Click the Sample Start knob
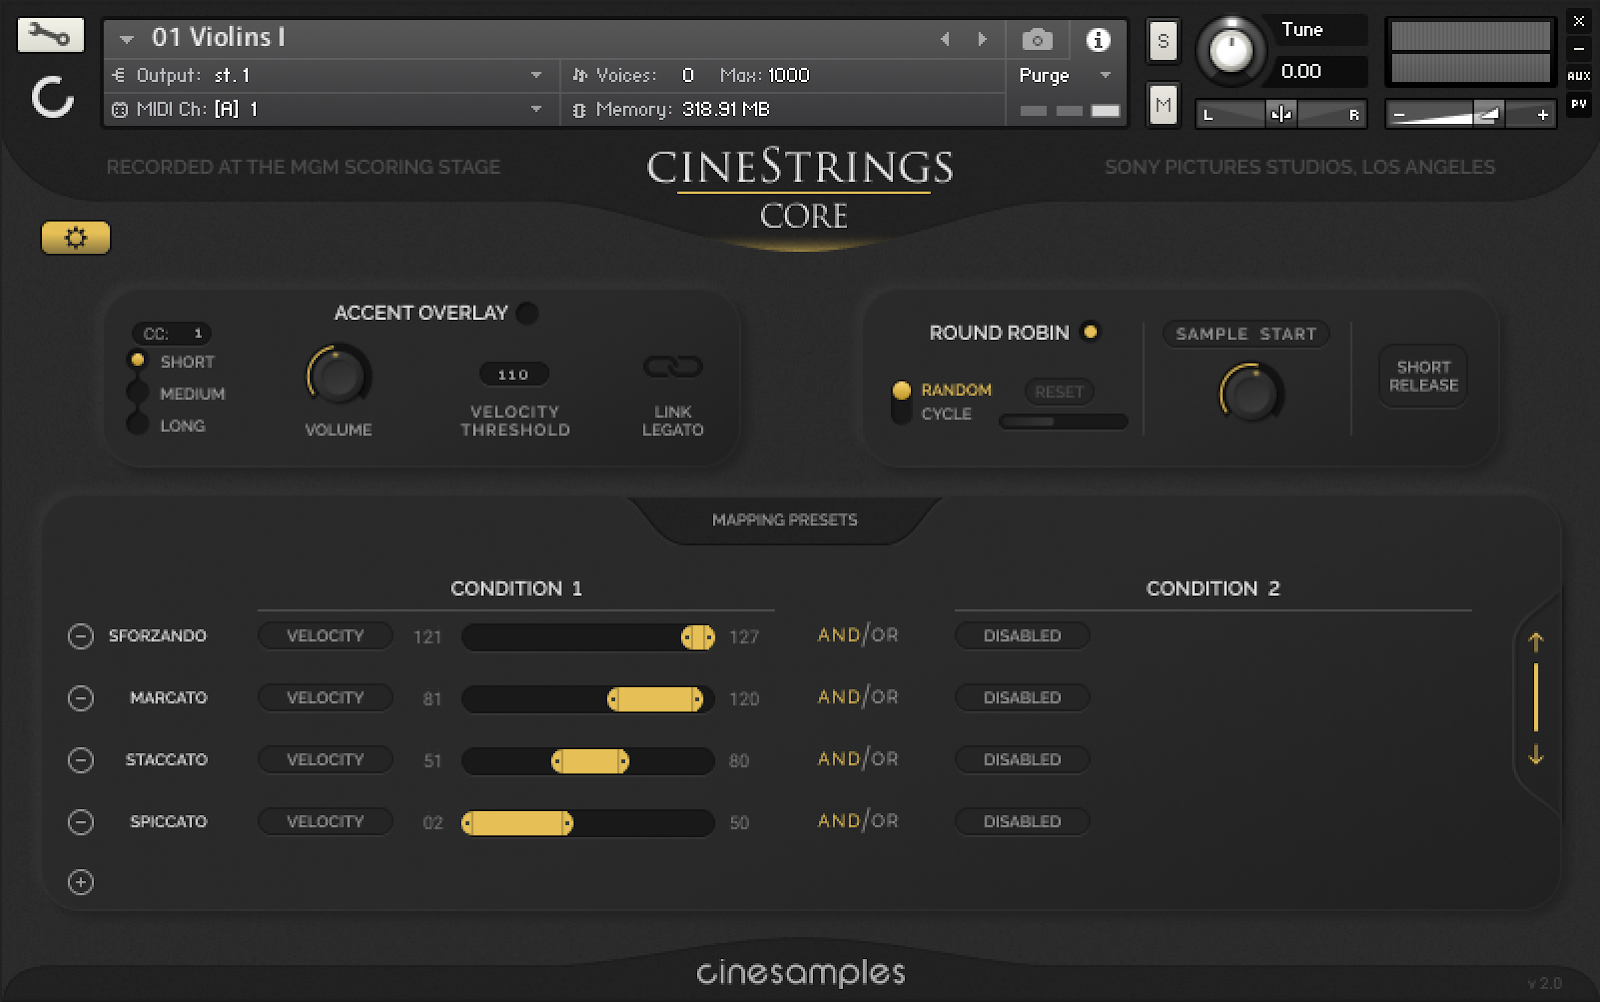1600x1002 pixels. coord(1251,394)
